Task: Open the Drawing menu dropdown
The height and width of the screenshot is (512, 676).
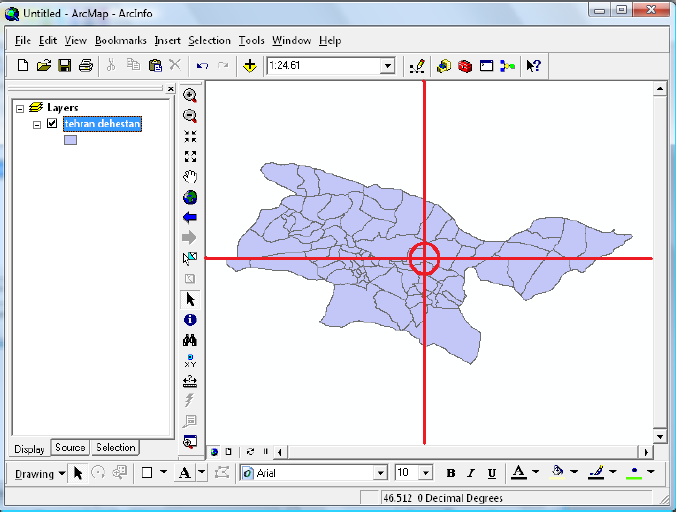Action: (39, 474)
